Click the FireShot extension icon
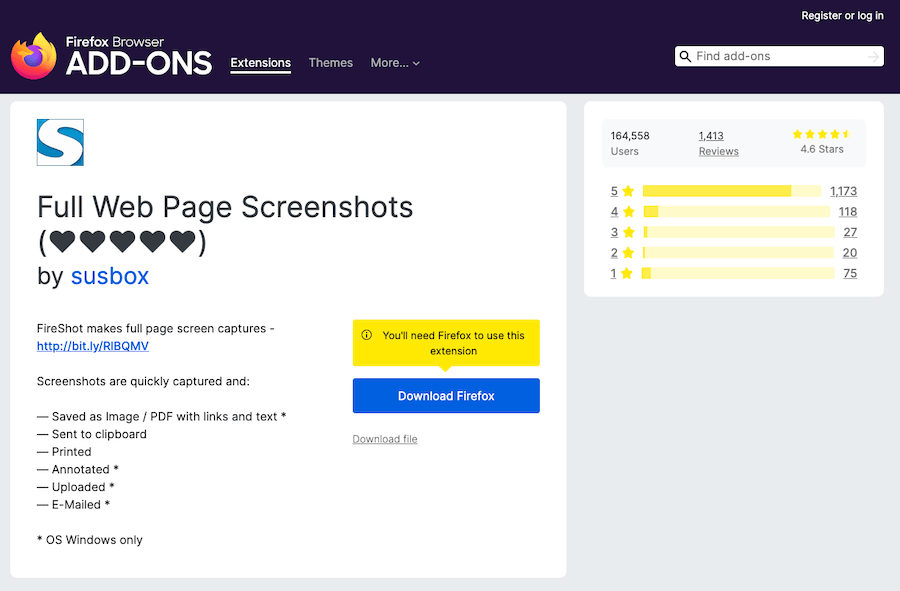 [60, 142]
